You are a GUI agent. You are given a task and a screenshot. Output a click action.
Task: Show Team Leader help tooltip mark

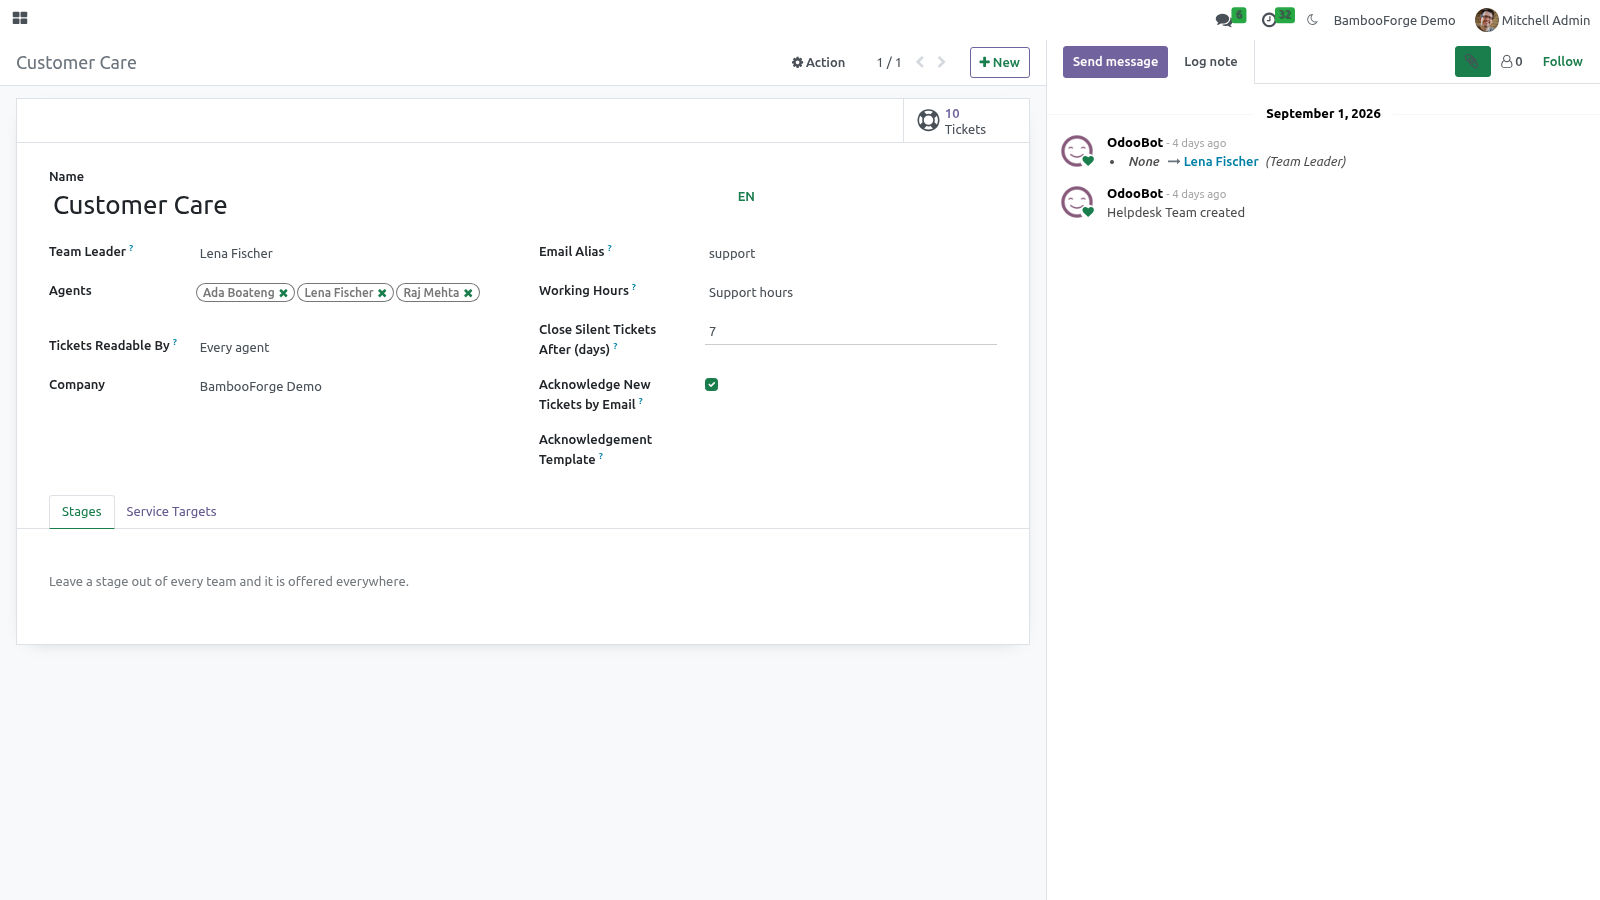click(x=131, y=248)
